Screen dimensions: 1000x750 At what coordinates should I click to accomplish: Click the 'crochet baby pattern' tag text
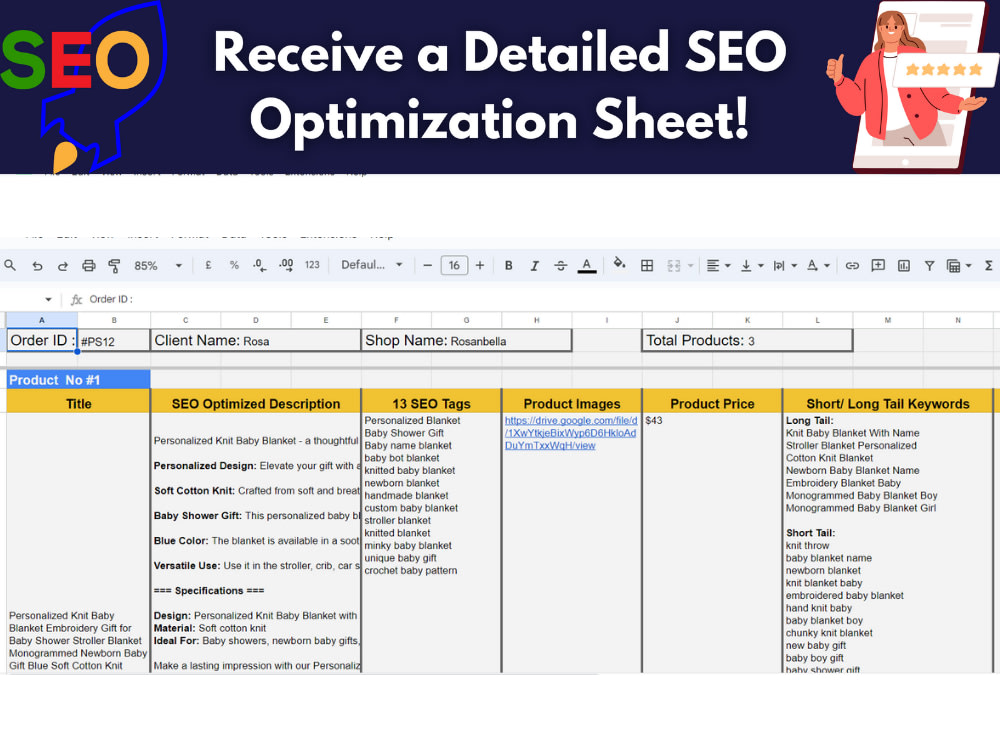click(411, 570)
